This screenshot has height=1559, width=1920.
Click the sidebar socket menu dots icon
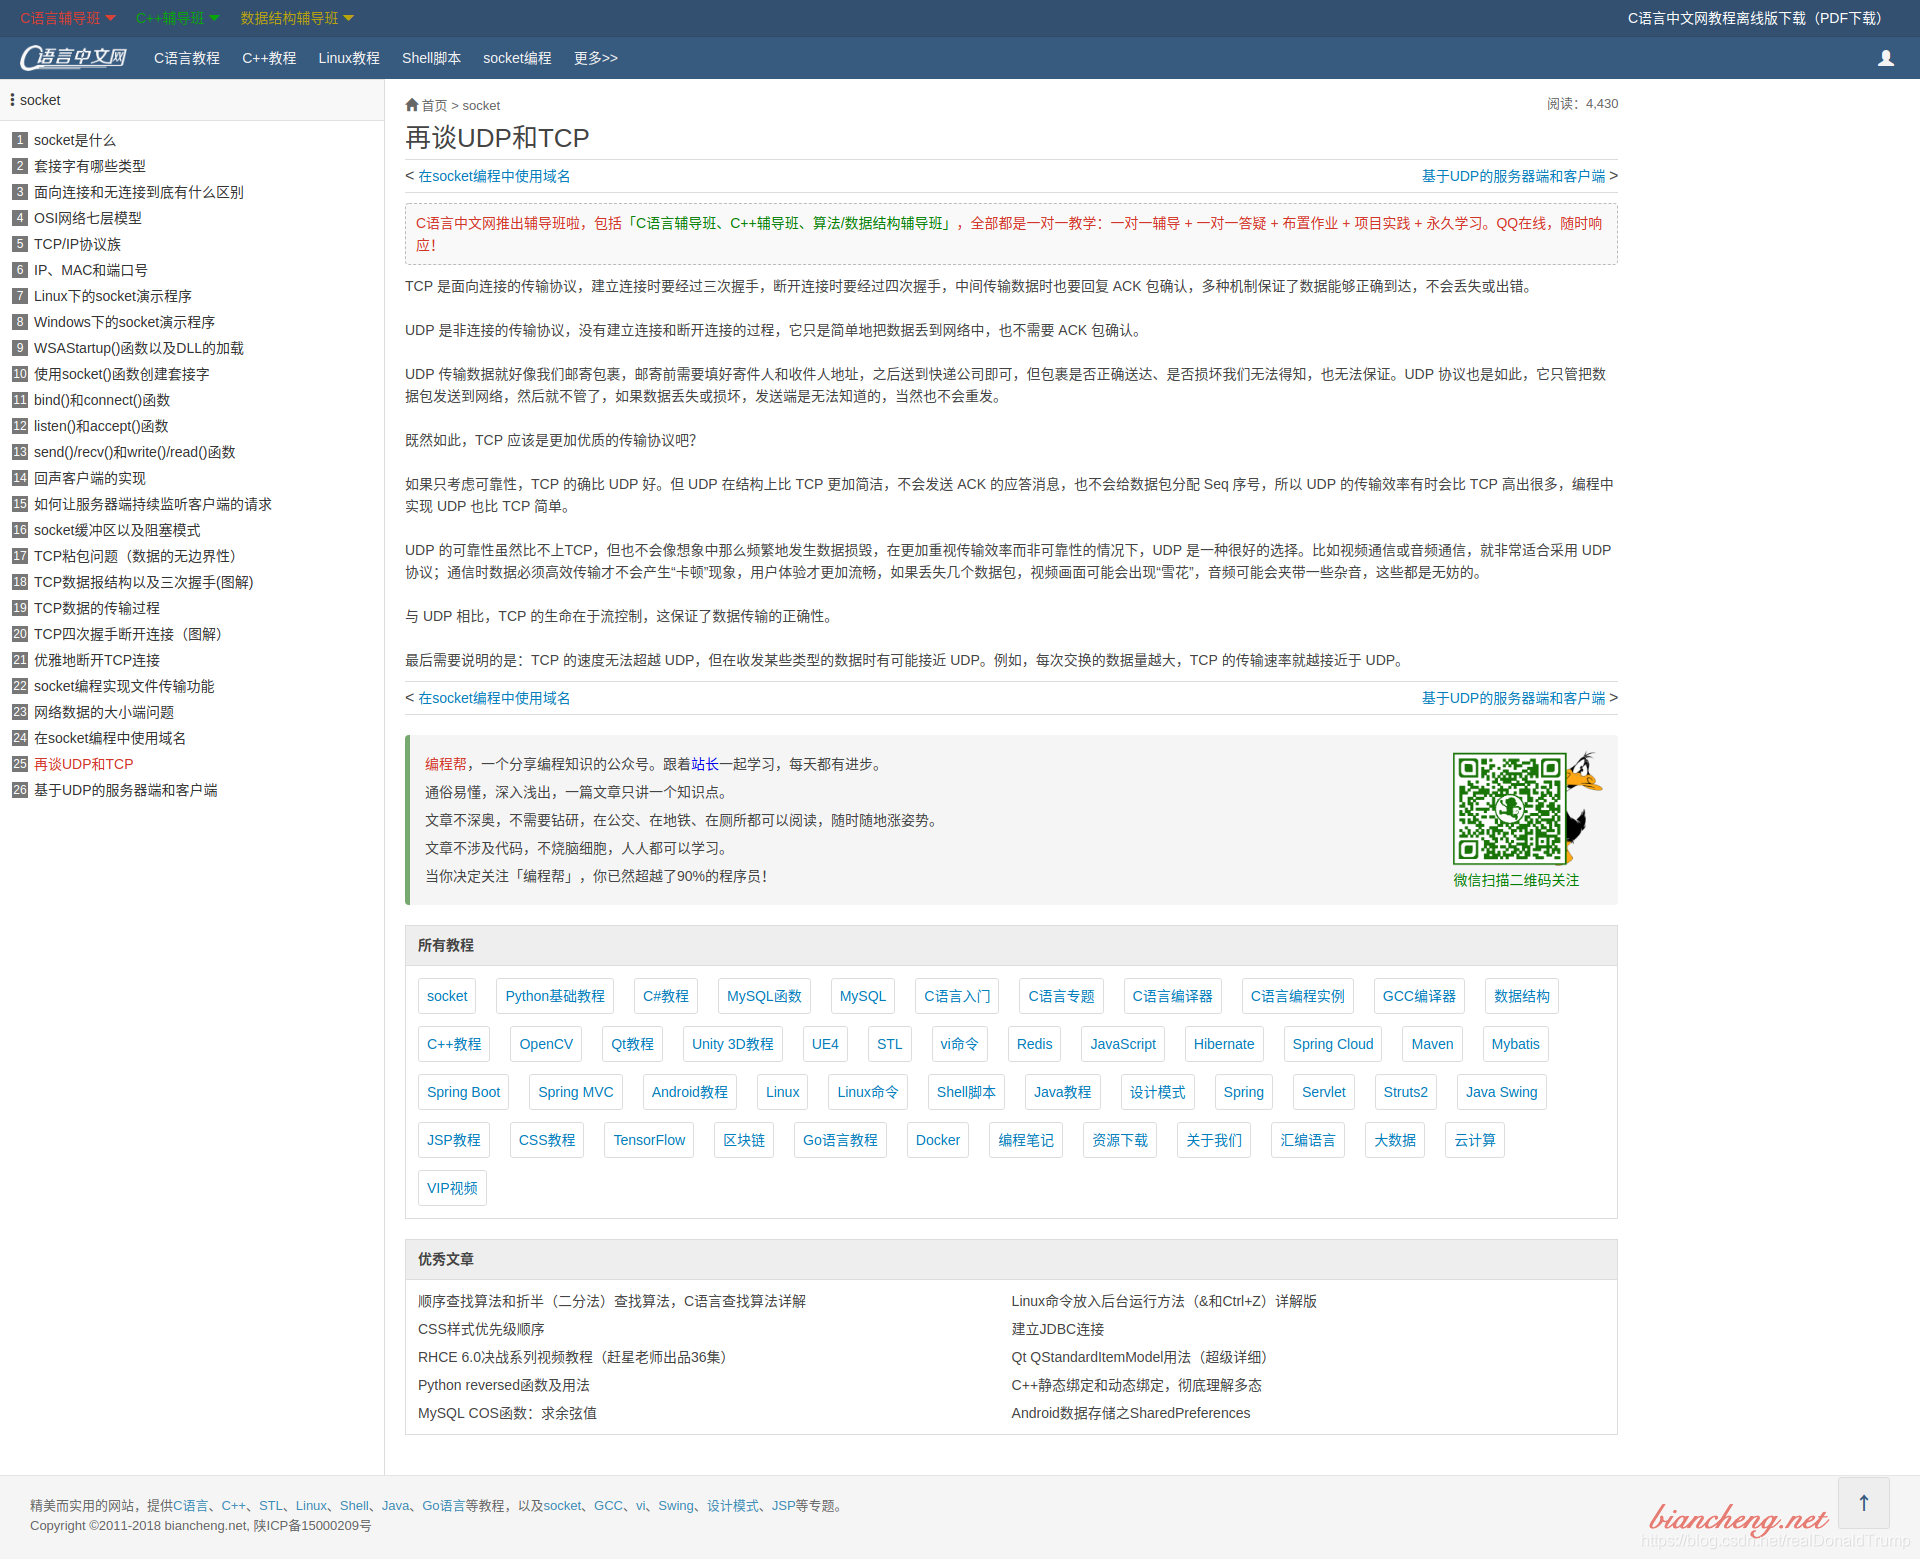click(12, 100)
